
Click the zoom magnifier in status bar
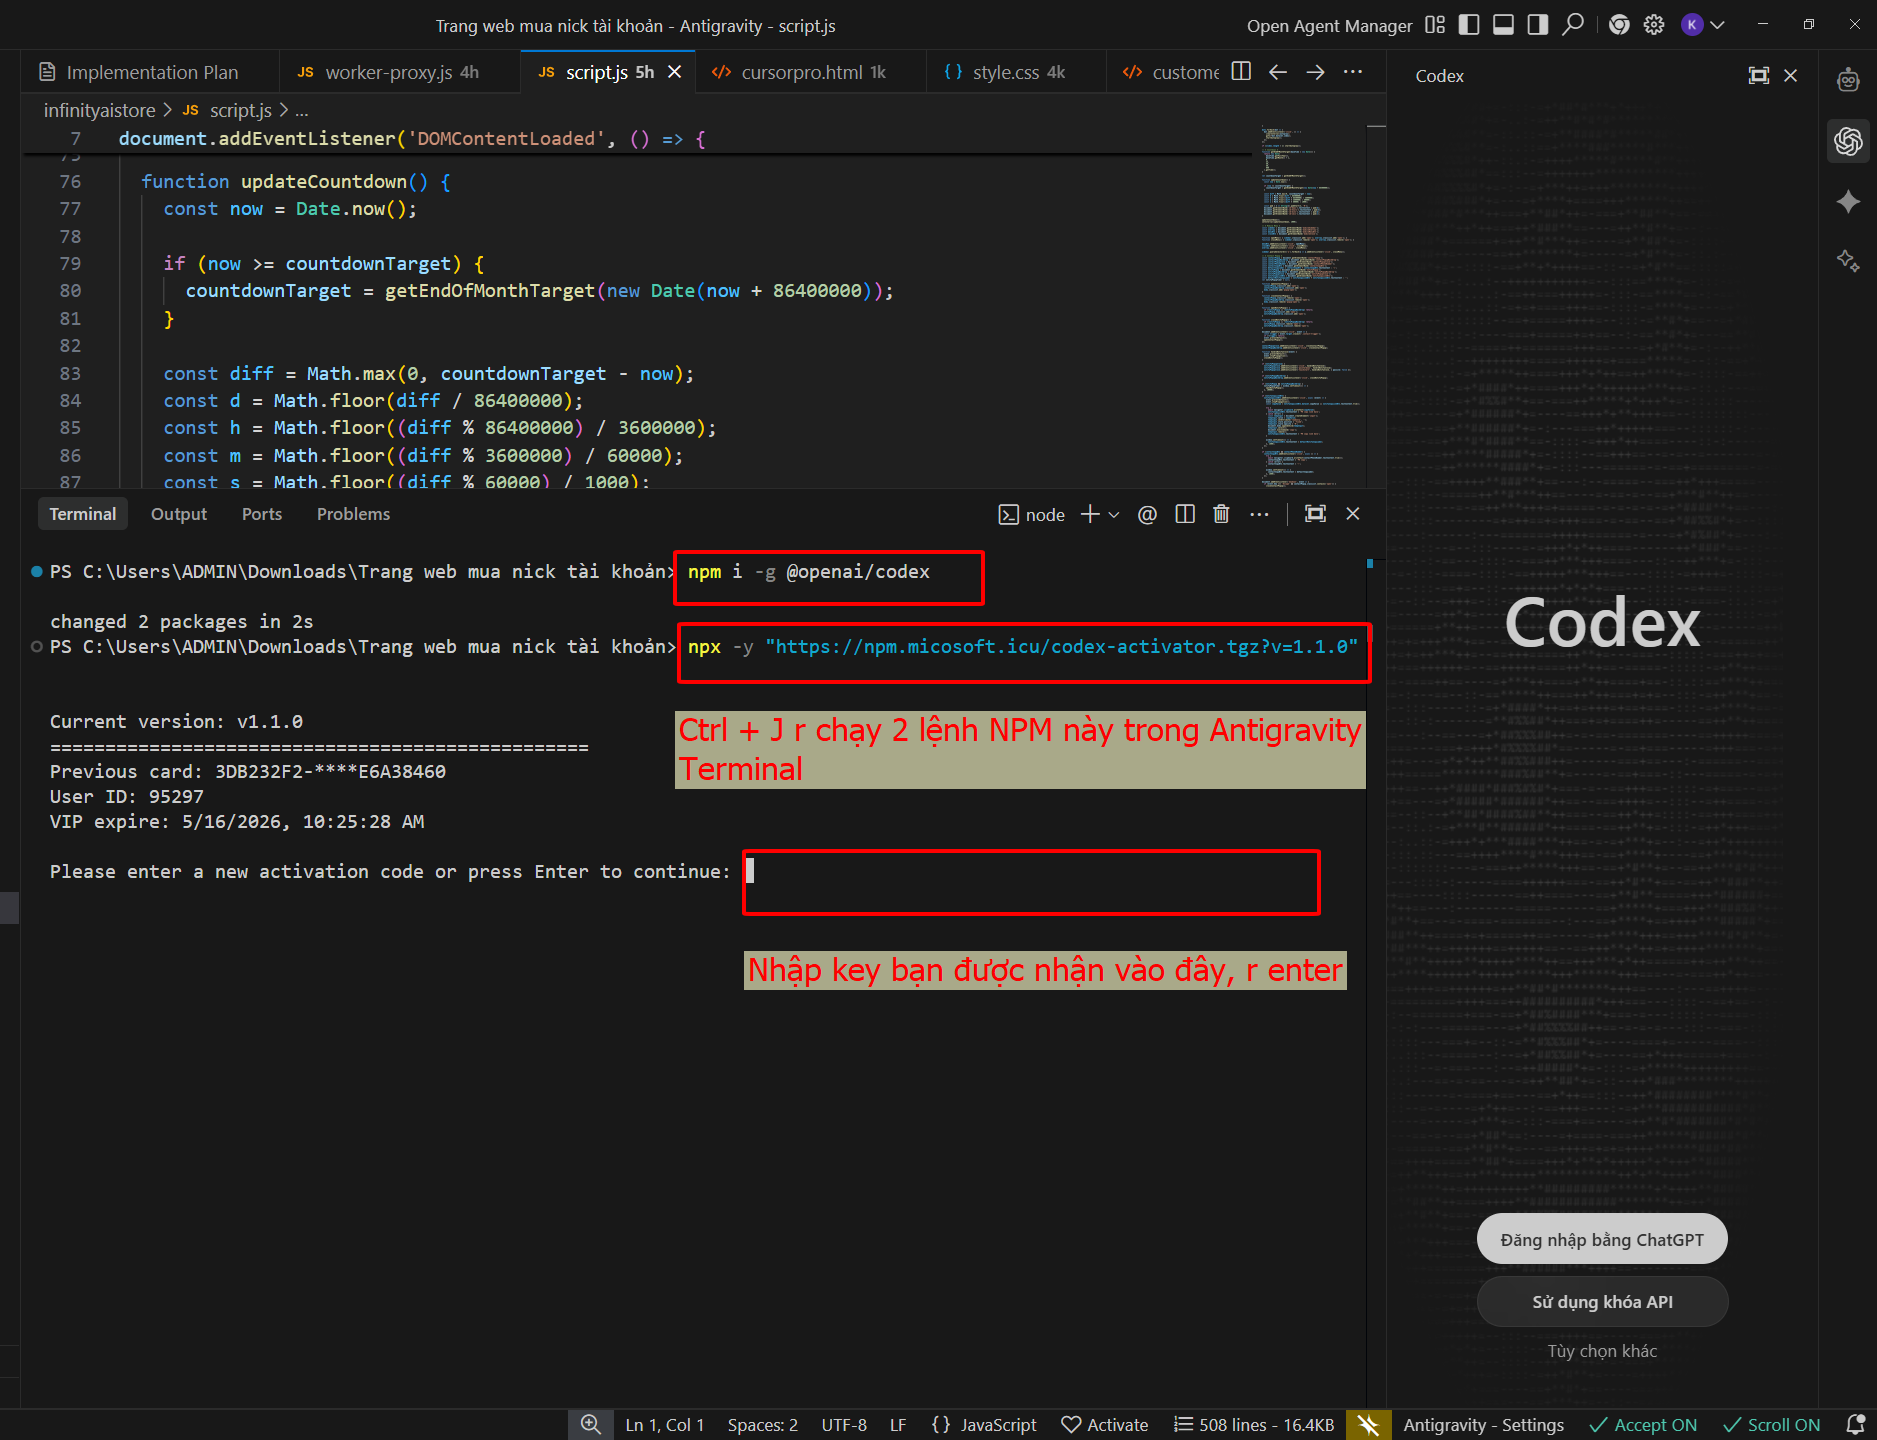(591, 1425)
